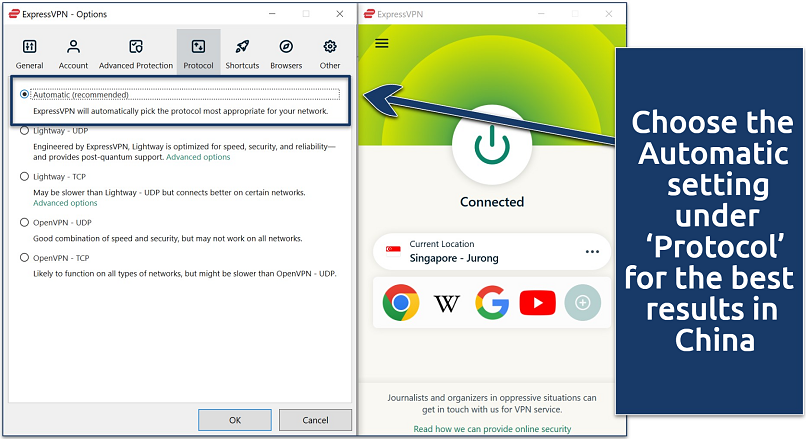Launch the Google shortcut
Image resolution: width=806 pixels, height=439 pixels.
point(492,302)
